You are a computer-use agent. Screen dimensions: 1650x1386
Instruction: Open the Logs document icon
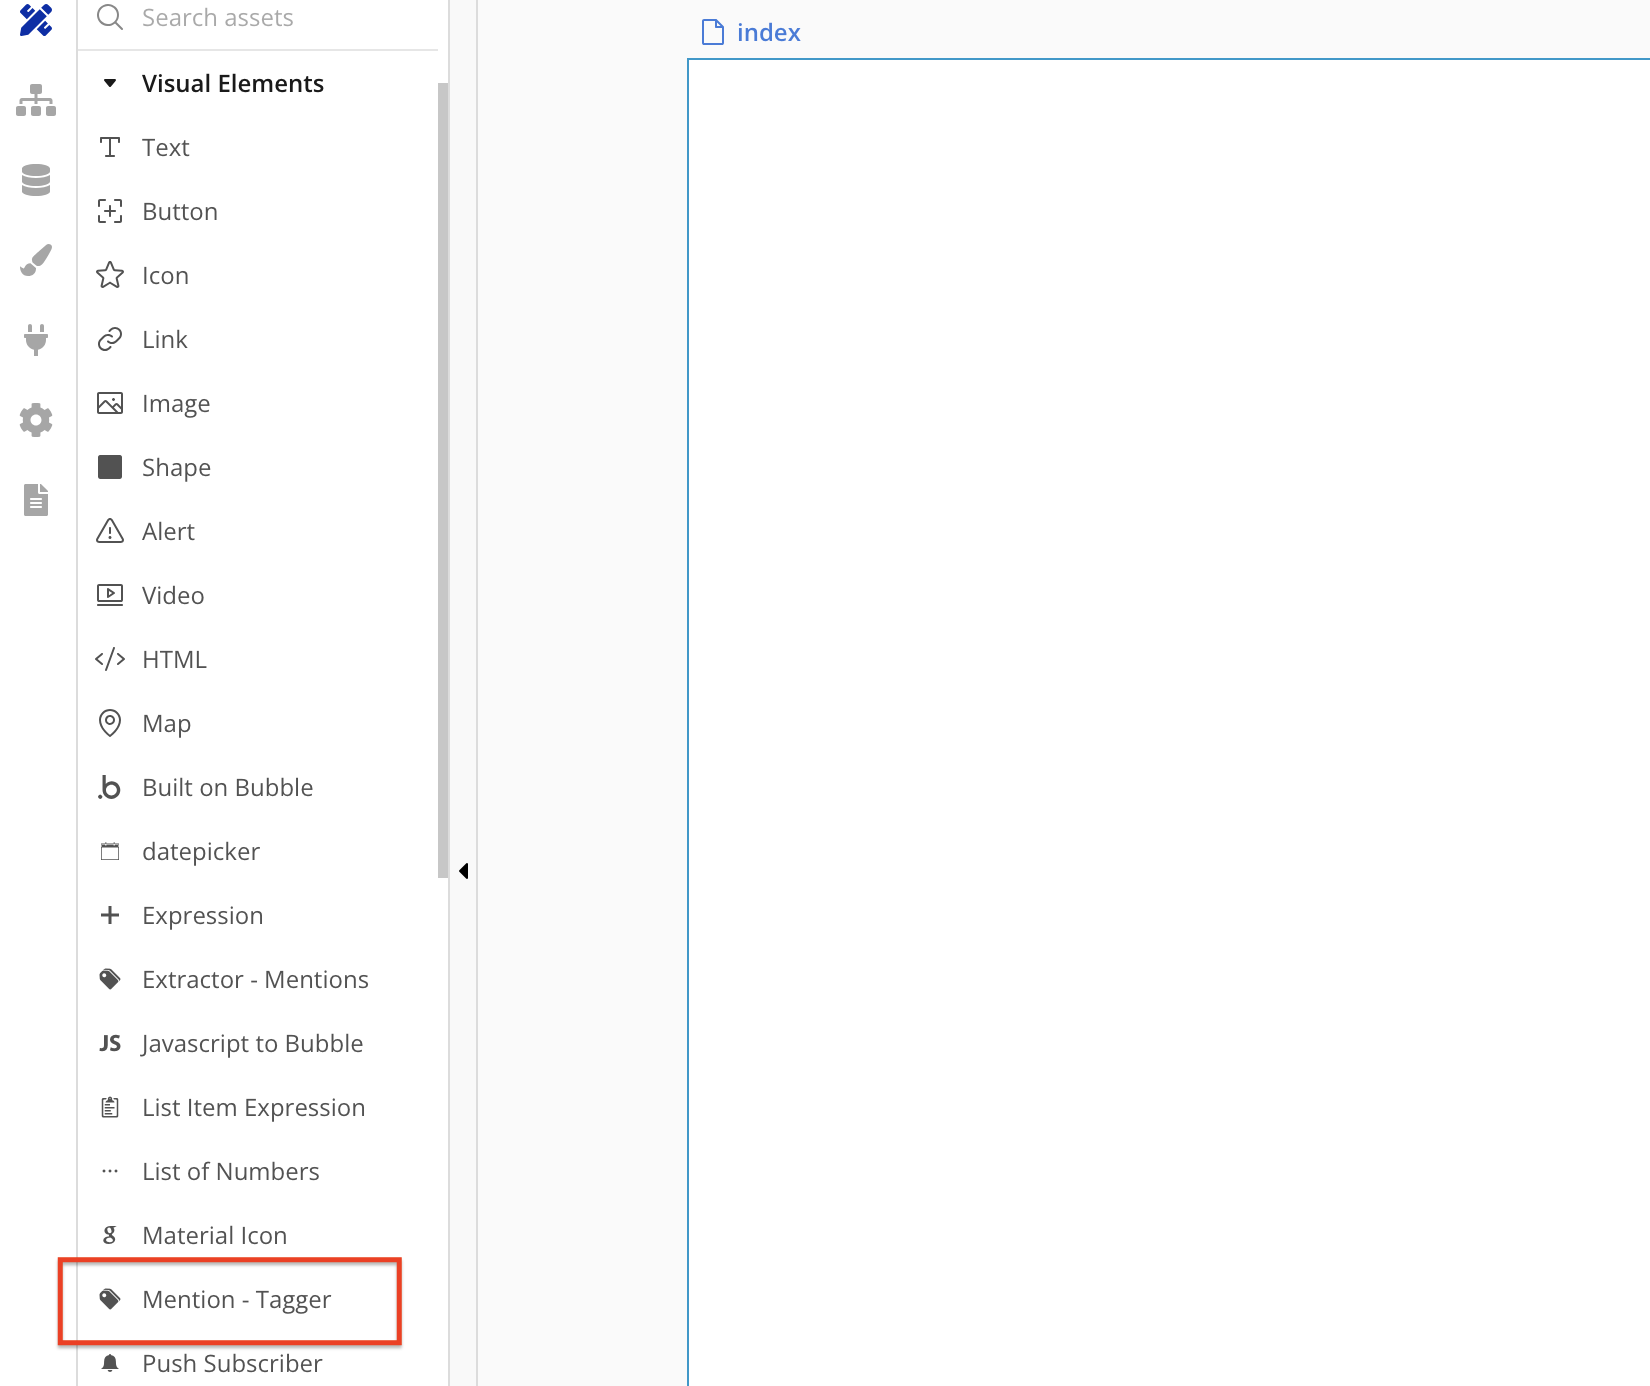coord(36,500)
